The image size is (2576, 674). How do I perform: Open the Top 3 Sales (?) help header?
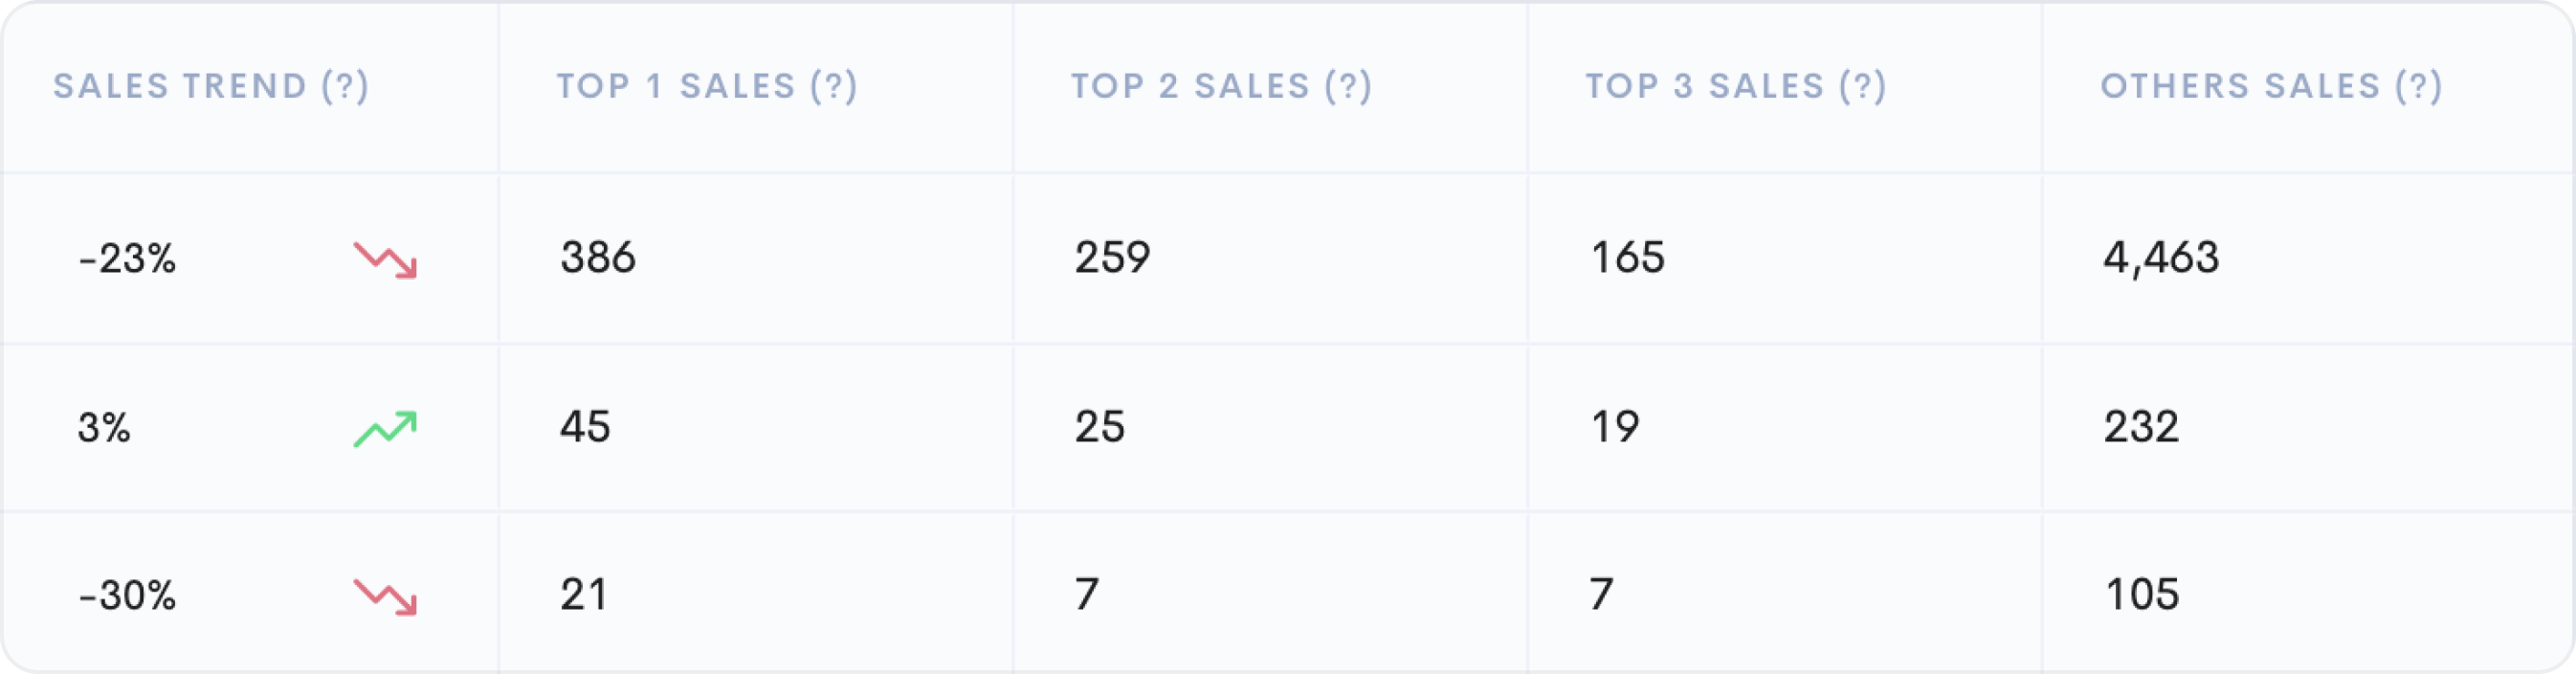[x=1736, y=86]
